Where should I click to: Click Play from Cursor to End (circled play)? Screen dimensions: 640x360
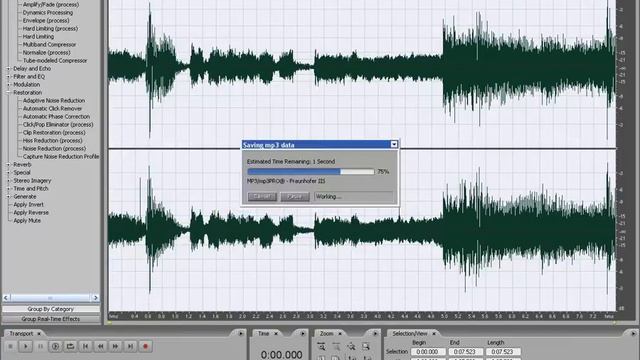[x=56, y=347]
